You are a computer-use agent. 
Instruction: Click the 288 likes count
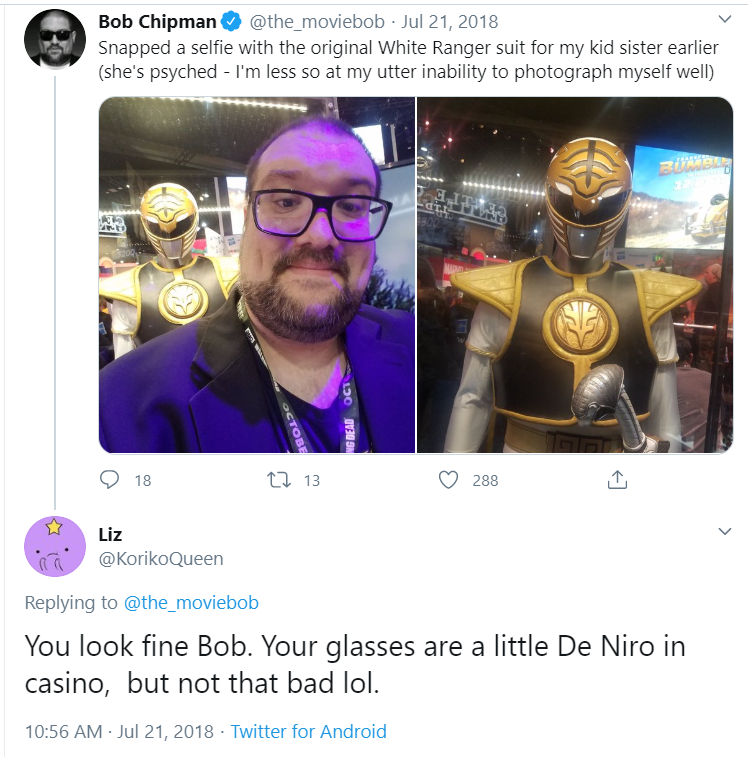[485, 480]
